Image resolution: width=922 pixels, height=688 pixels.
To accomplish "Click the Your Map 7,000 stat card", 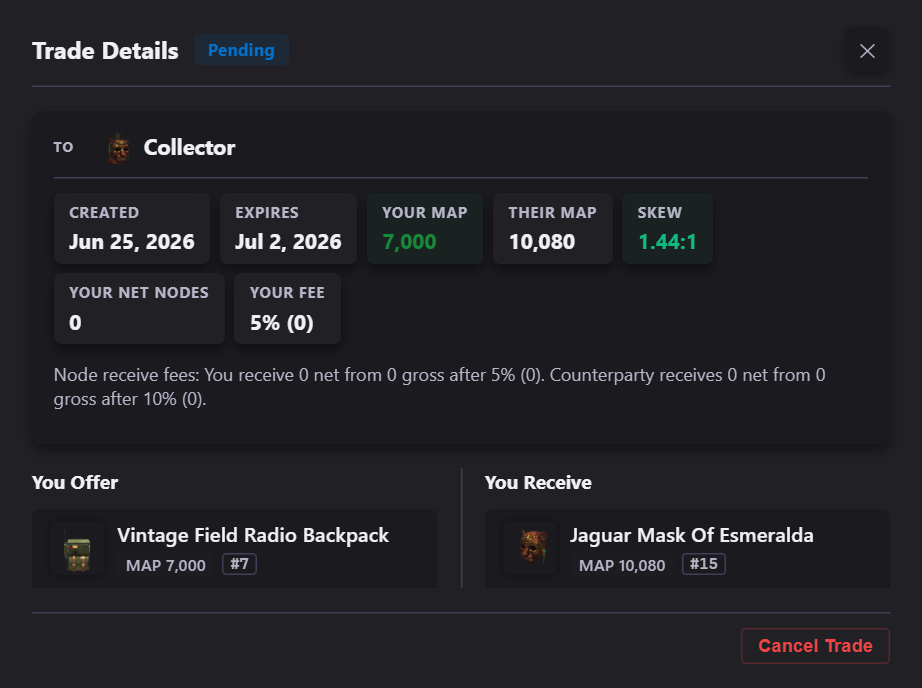I will pyautogui.click(x=425, y=228).
